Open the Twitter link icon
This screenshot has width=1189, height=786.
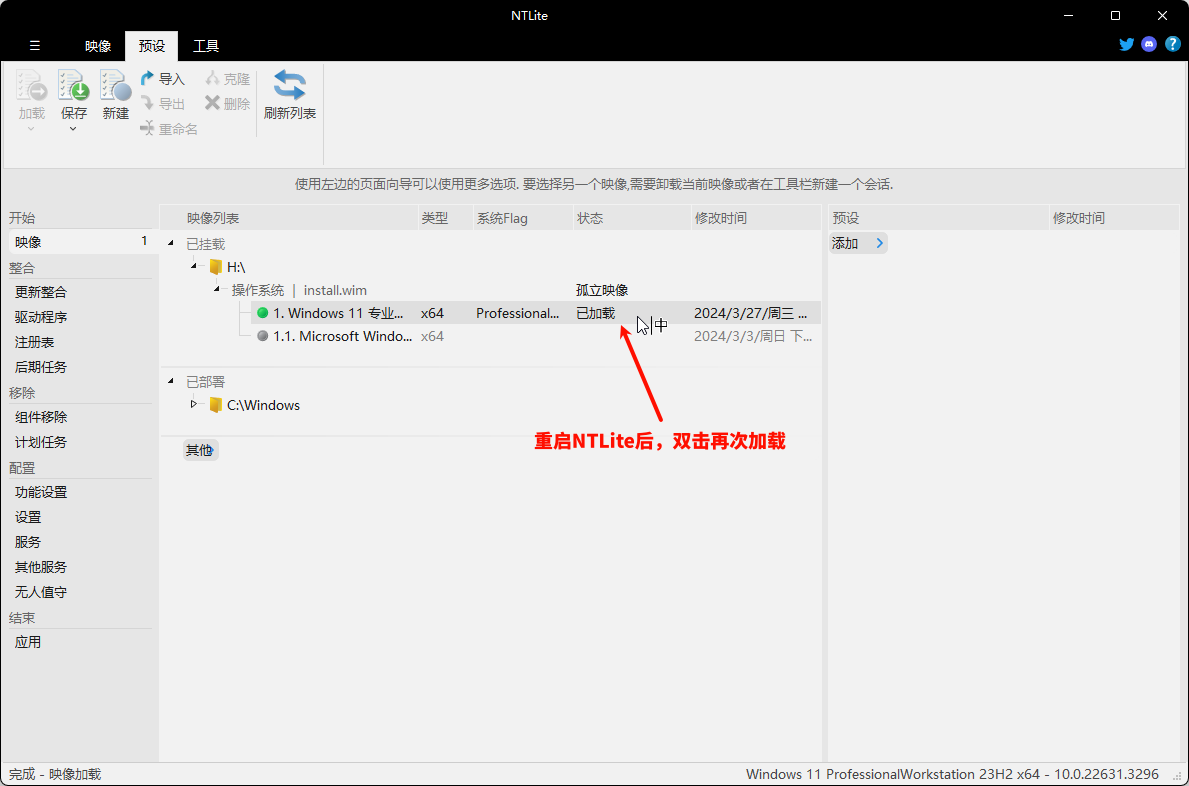[1127, 44]
